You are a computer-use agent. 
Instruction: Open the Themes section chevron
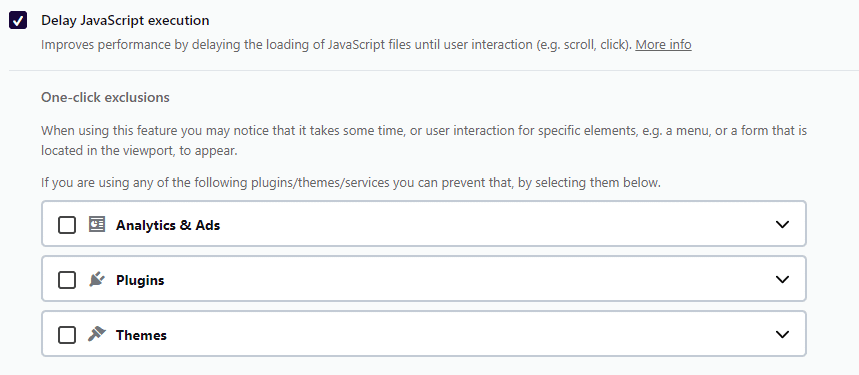pyautogui.click(x=782, y=334)
